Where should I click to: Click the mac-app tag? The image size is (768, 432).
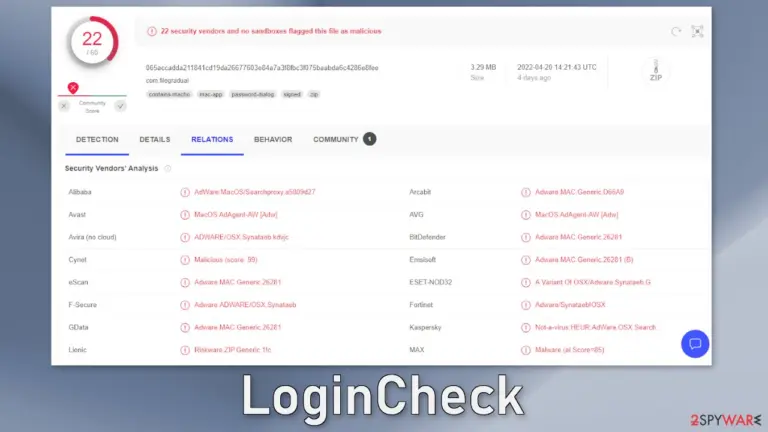pyautogui.click(x=211, y=94)
